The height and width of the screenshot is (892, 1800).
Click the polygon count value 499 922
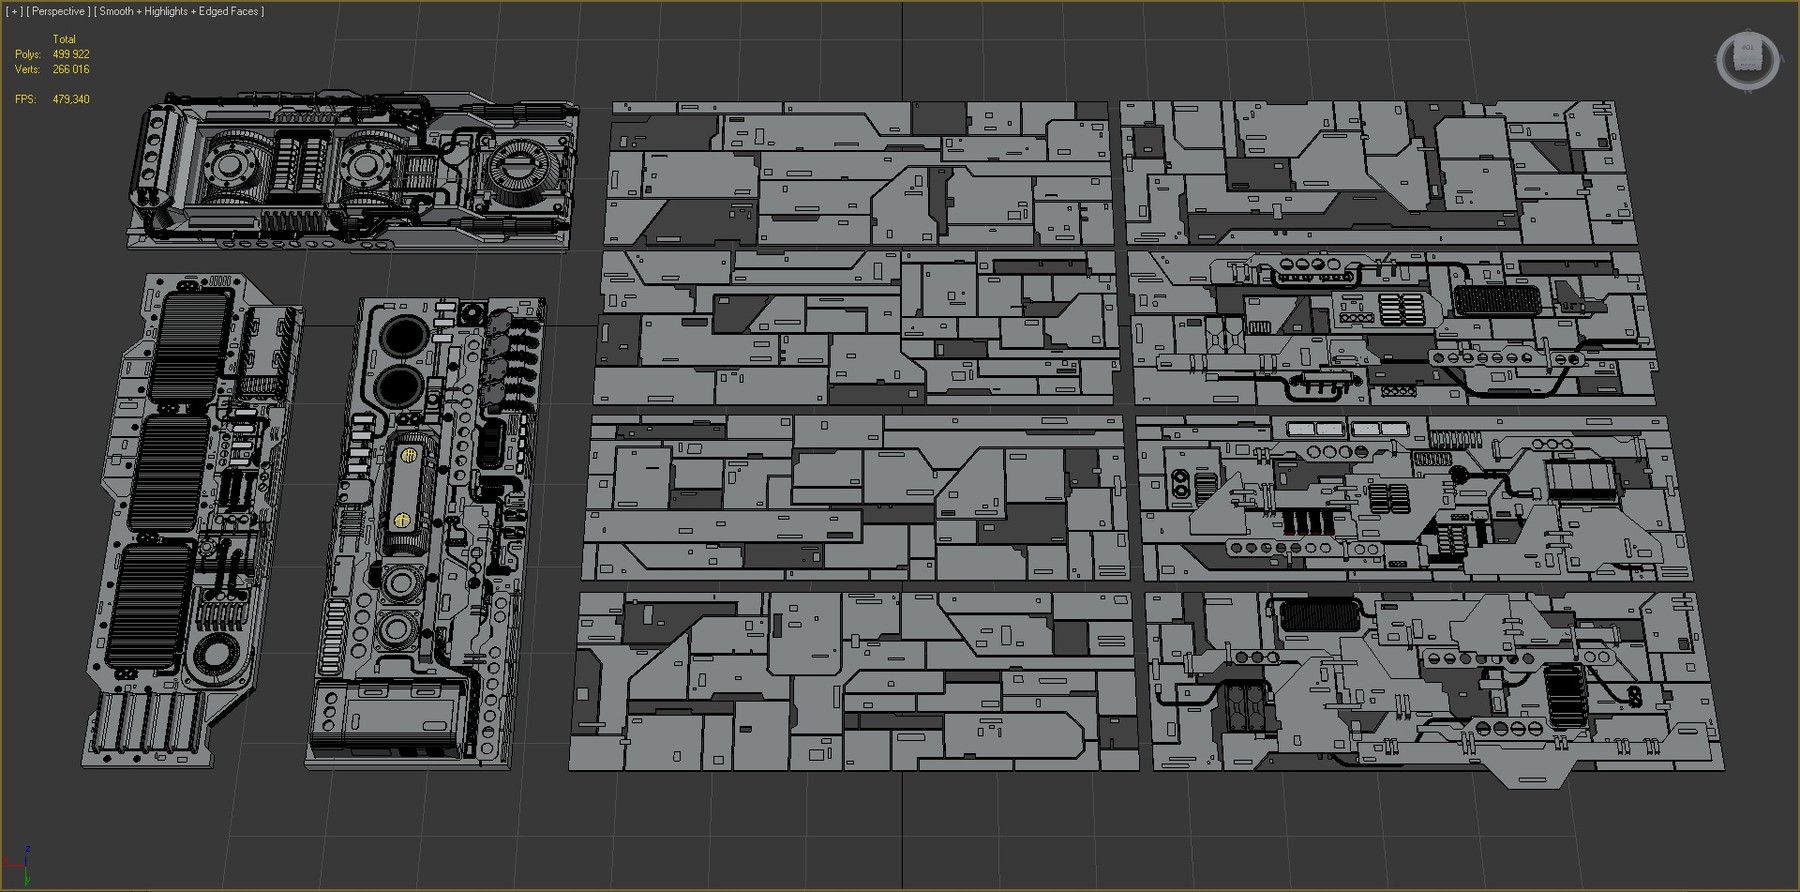pos(71,54)
